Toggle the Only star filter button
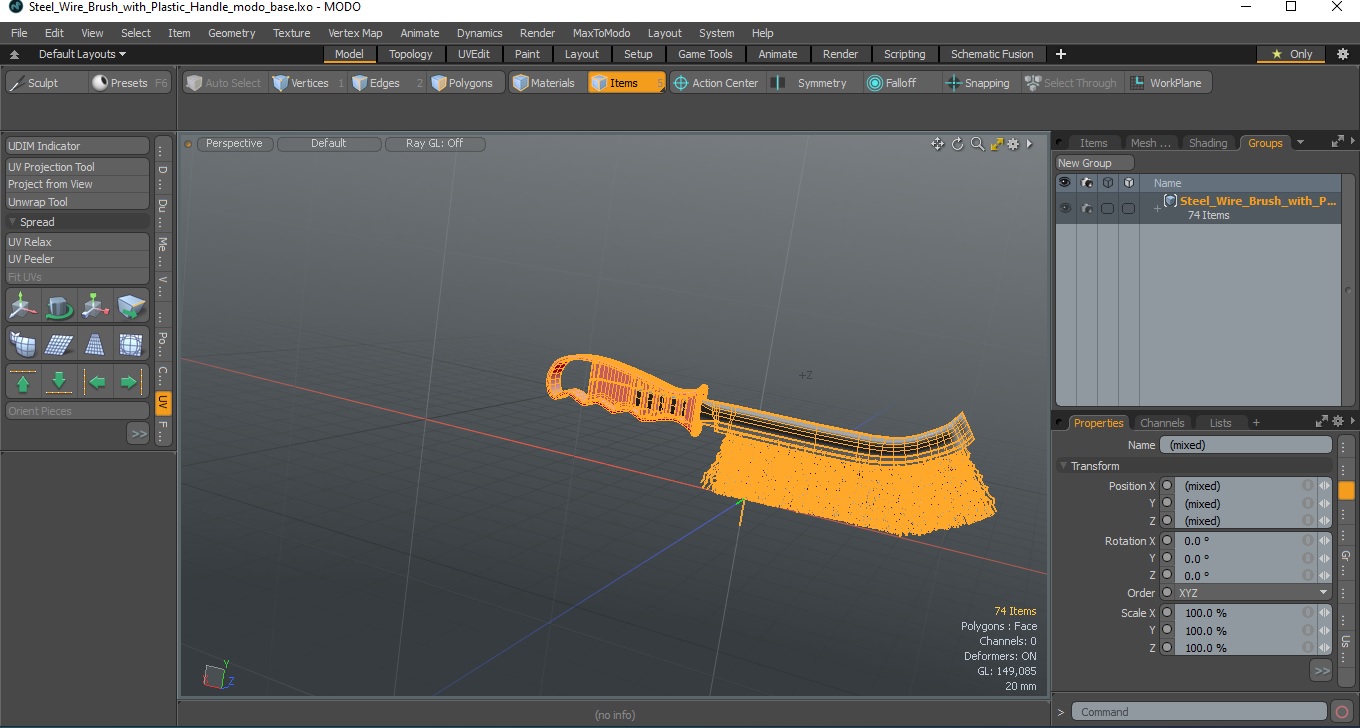1360x728 pixels. tap(1292, 54)
